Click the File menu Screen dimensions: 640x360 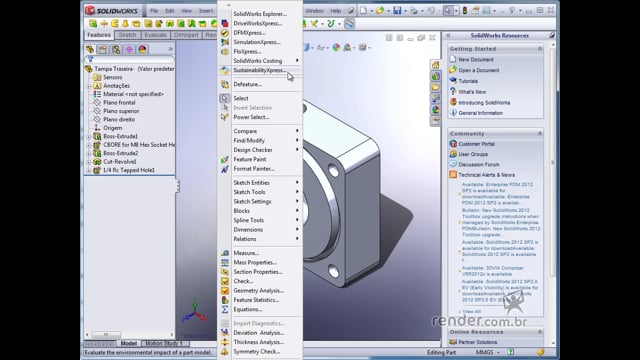click(x=154, y=11)
